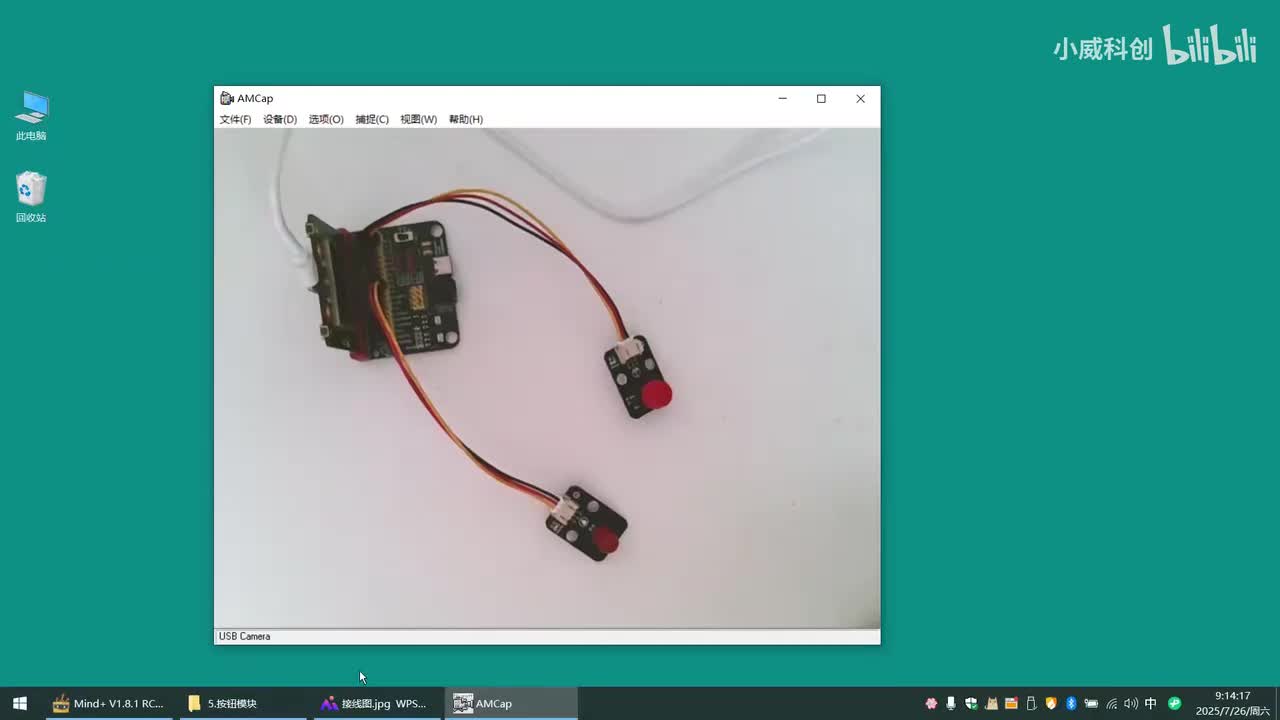Click the microphone tray icon
The image size is (1280, 720).
(951, 704)
